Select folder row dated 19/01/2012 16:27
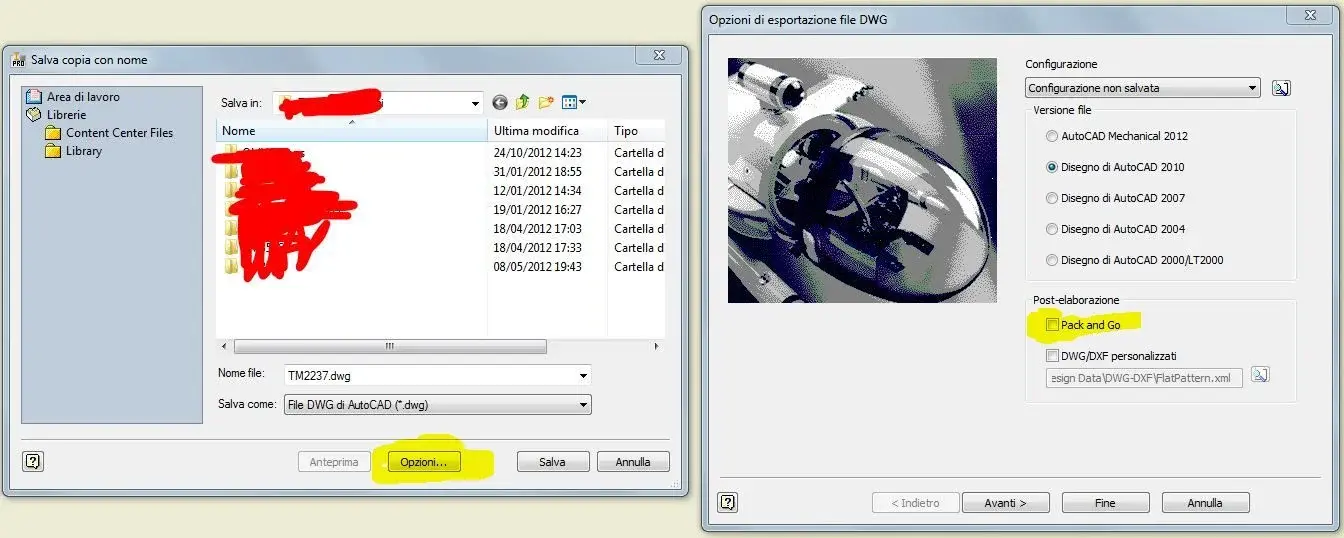Viewport: 1344px width, 538px height. pos(440,210)
